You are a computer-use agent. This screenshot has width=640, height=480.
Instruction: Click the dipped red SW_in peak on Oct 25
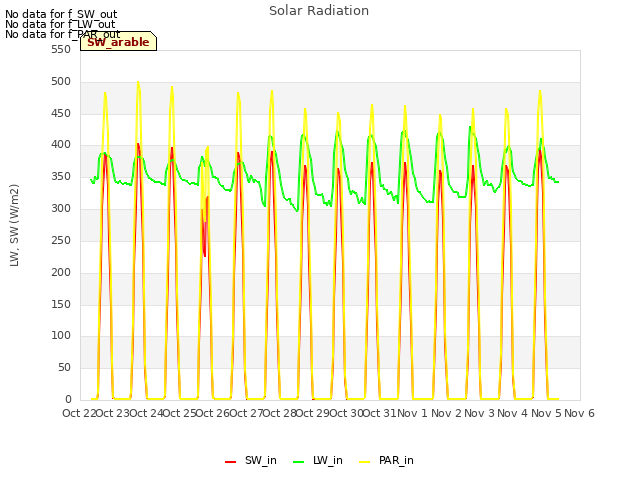tap(205, 255)
